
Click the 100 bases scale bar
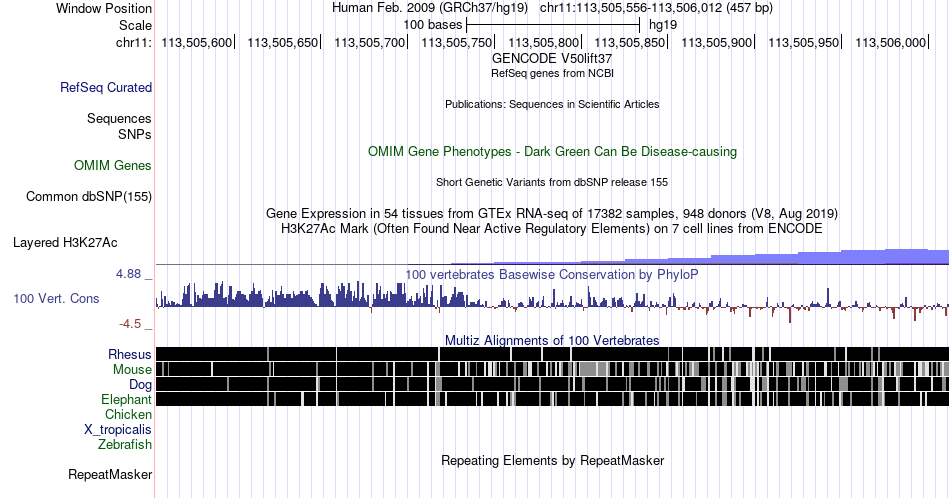(553, 25)
